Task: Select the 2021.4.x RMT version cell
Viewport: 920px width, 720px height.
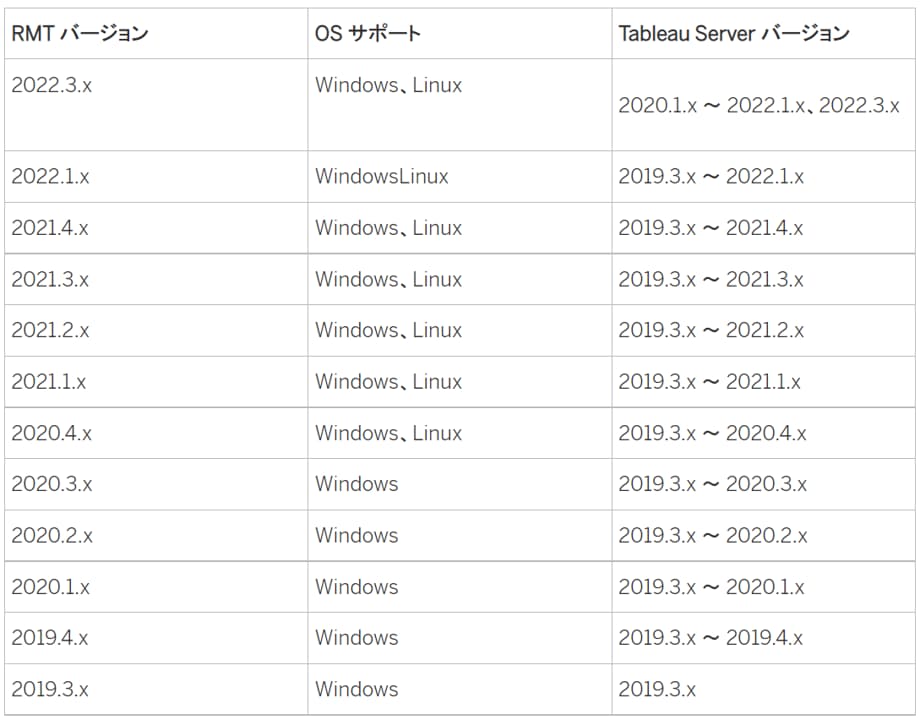Action: click(156, 228)
